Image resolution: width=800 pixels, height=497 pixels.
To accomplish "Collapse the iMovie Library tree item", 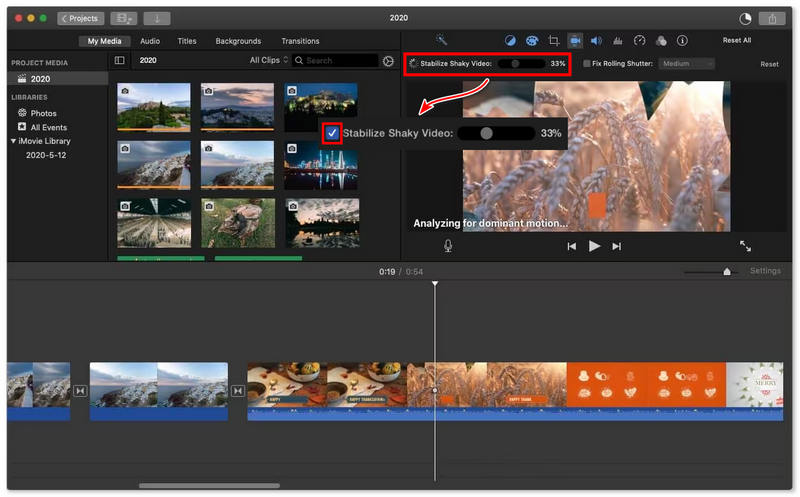I will coord(13,141).
